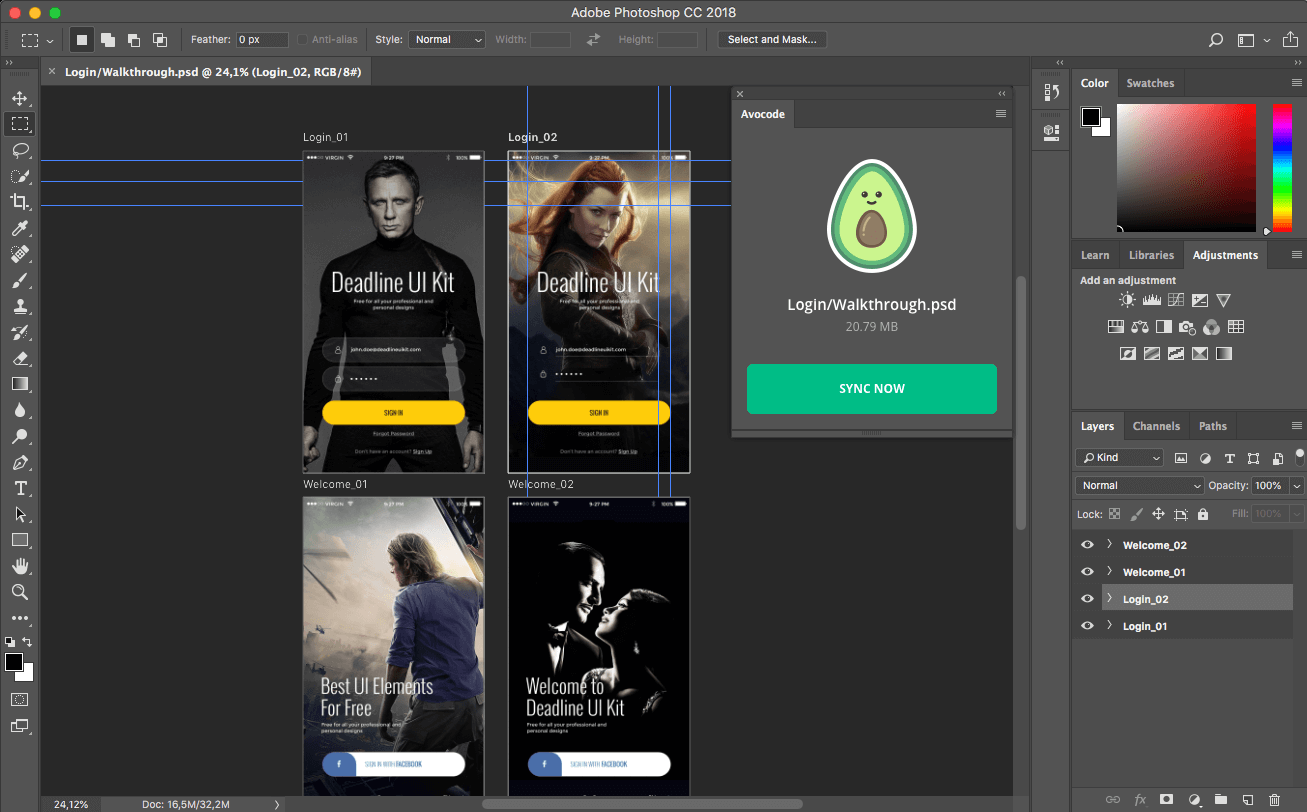The width and height of the screenshot is (1307, 812).
Task: Switch to the Libraries tab
Action: tap(1151, 255)
